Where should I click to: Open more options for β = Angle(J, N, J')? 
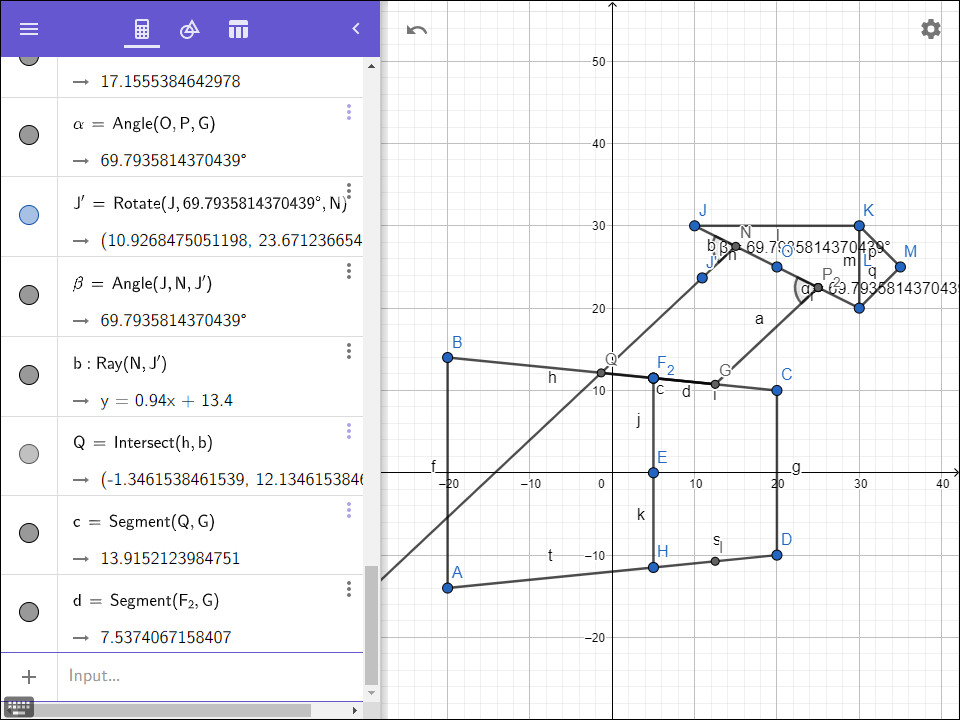349,271
